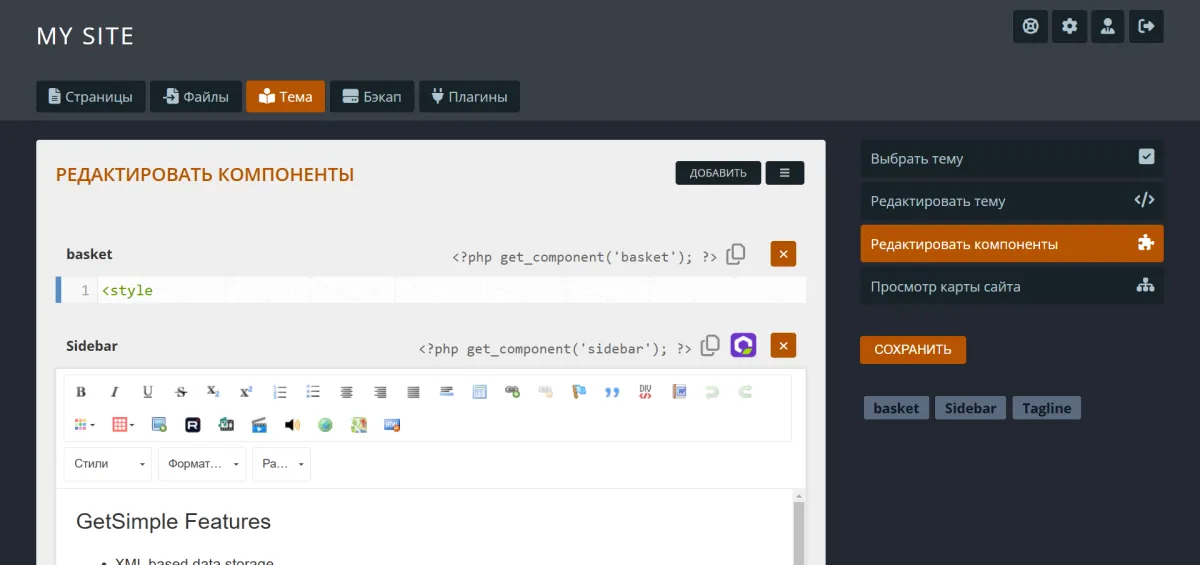1200x565 pixels.
Task: Delete the Sidebar component
Action: (783, 346)
